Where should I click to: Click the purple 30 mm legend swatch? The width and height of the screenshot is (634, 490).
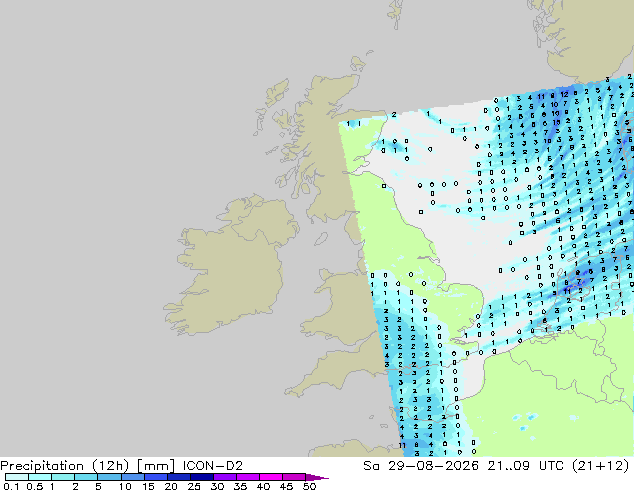point(225,477)
